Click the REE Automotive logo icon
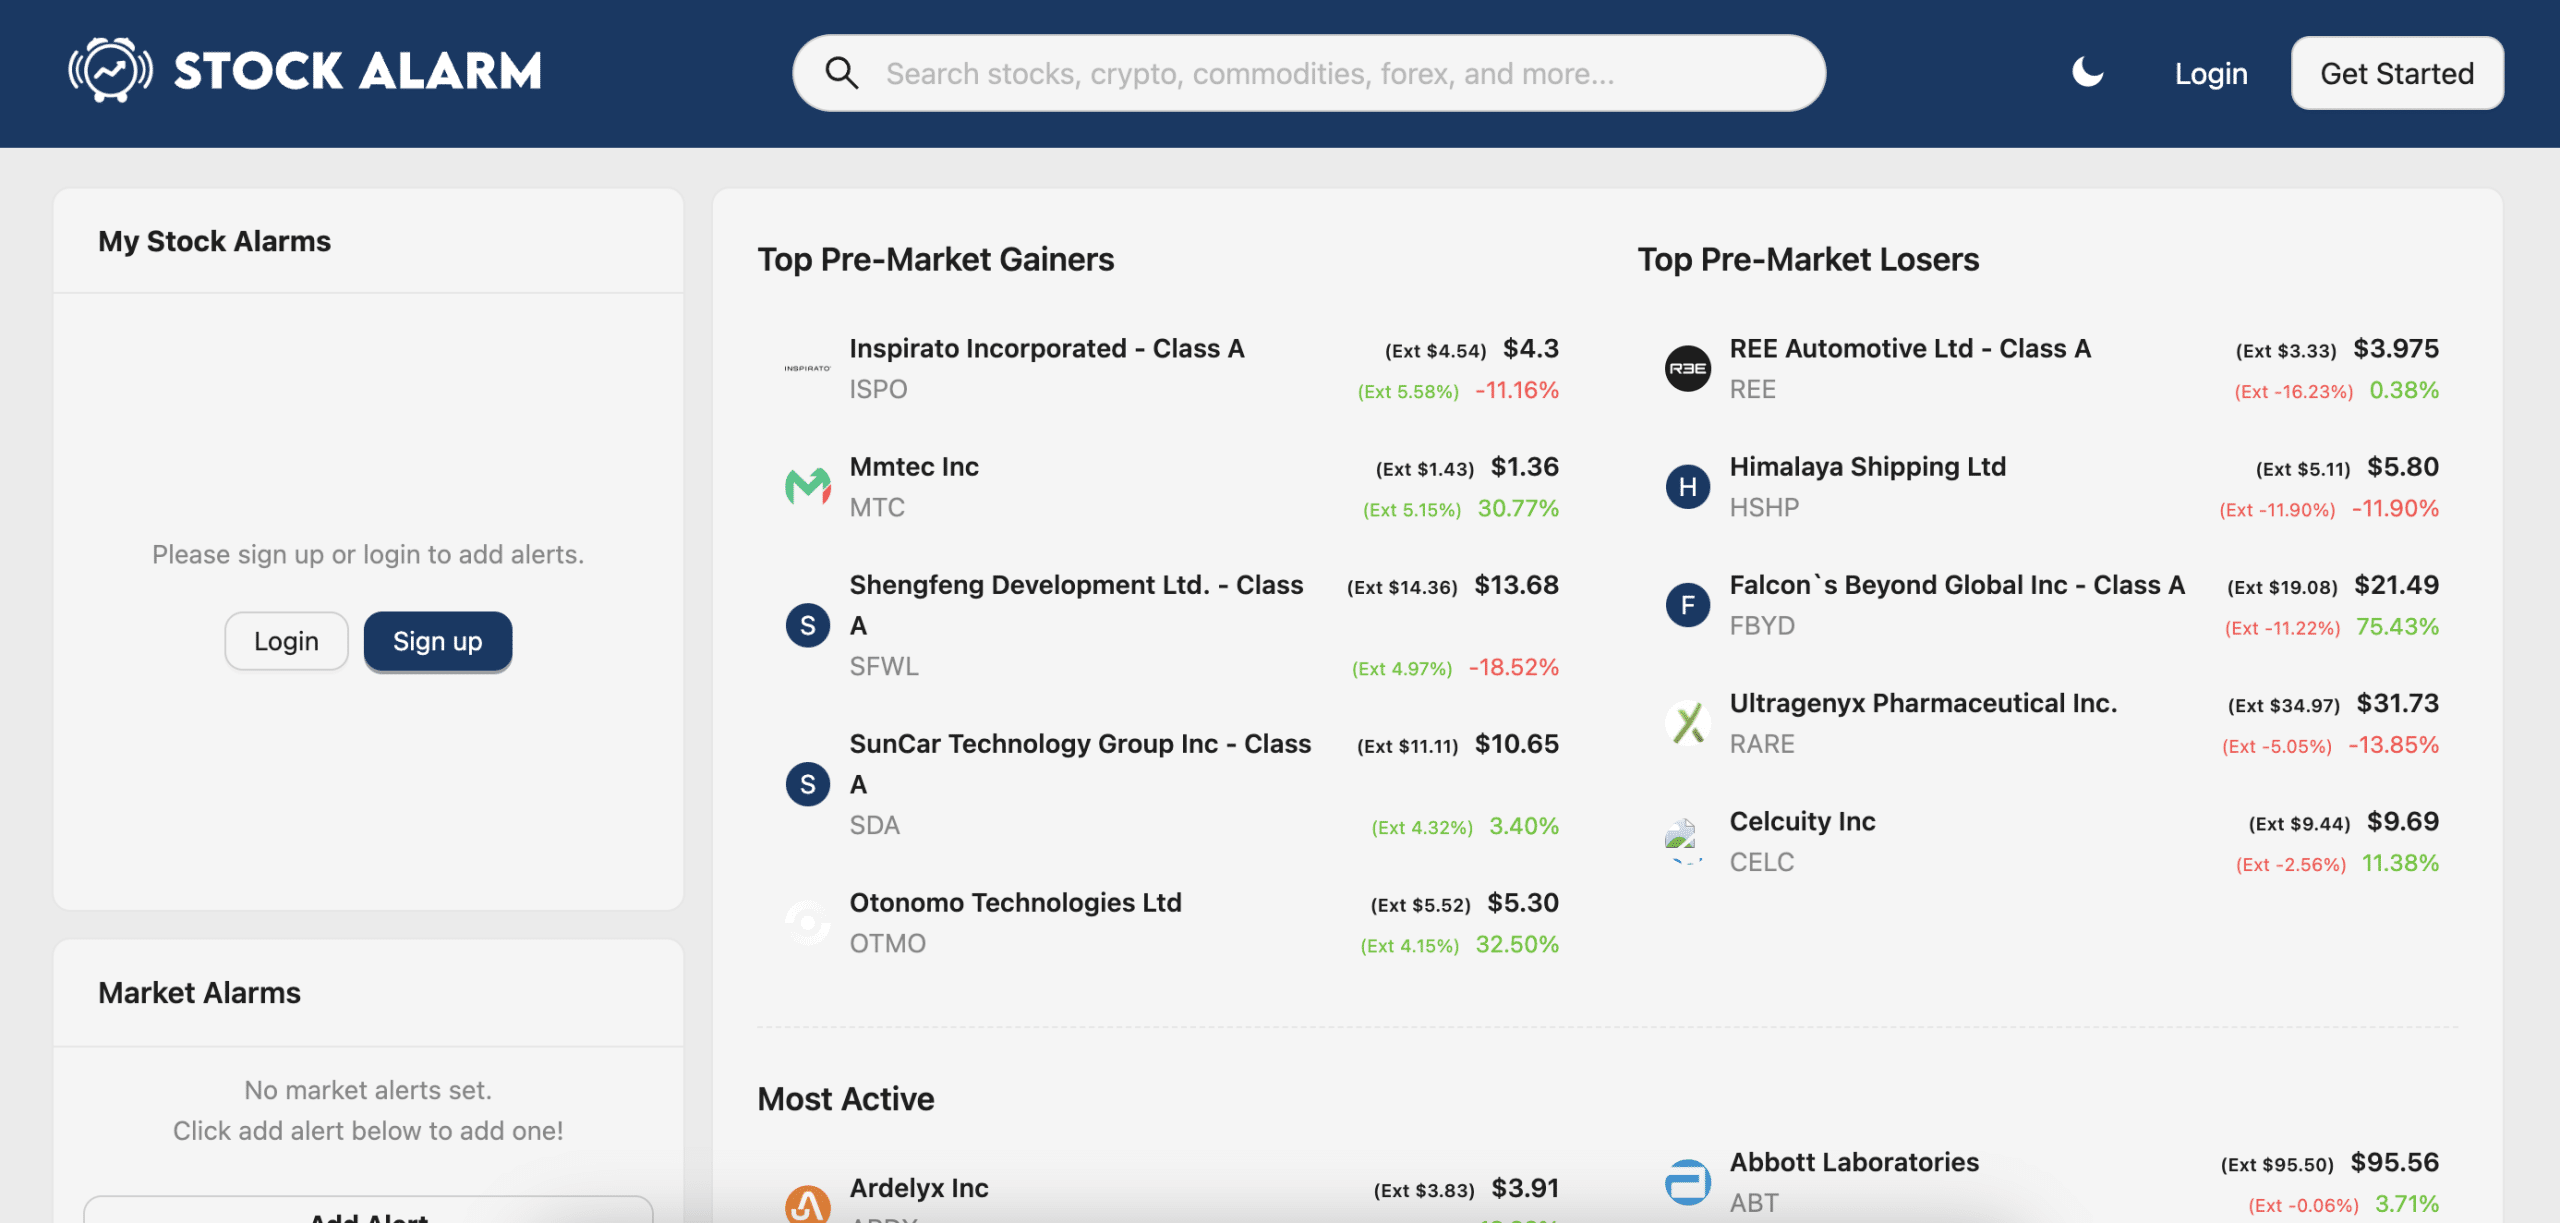 click(x=1688, y=368)
